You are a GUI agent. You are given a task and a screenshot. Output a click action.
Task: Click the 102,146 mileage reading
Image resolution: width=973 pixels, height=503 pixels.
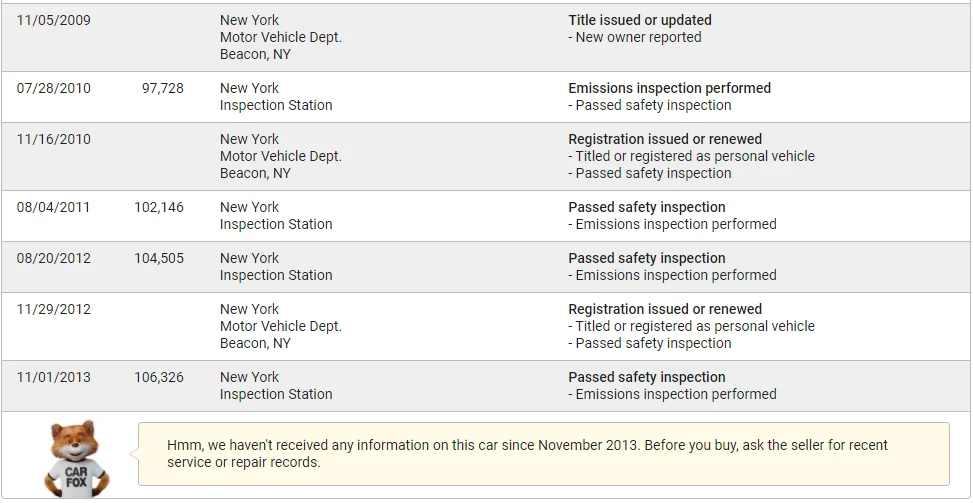159,207
